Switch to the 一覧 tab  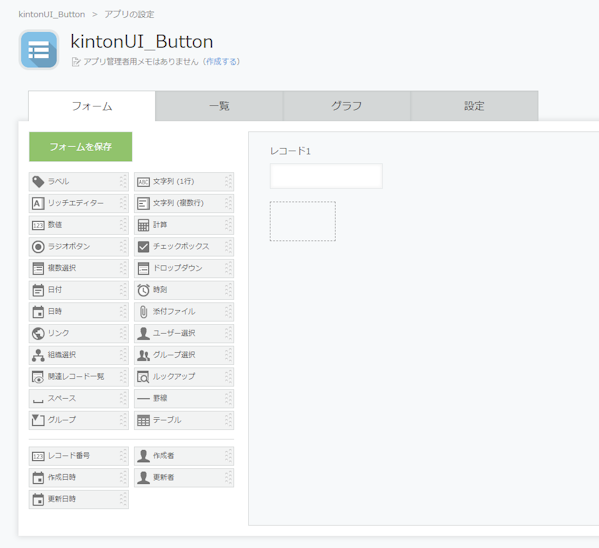pyautogui.click(x=219, y=106)
